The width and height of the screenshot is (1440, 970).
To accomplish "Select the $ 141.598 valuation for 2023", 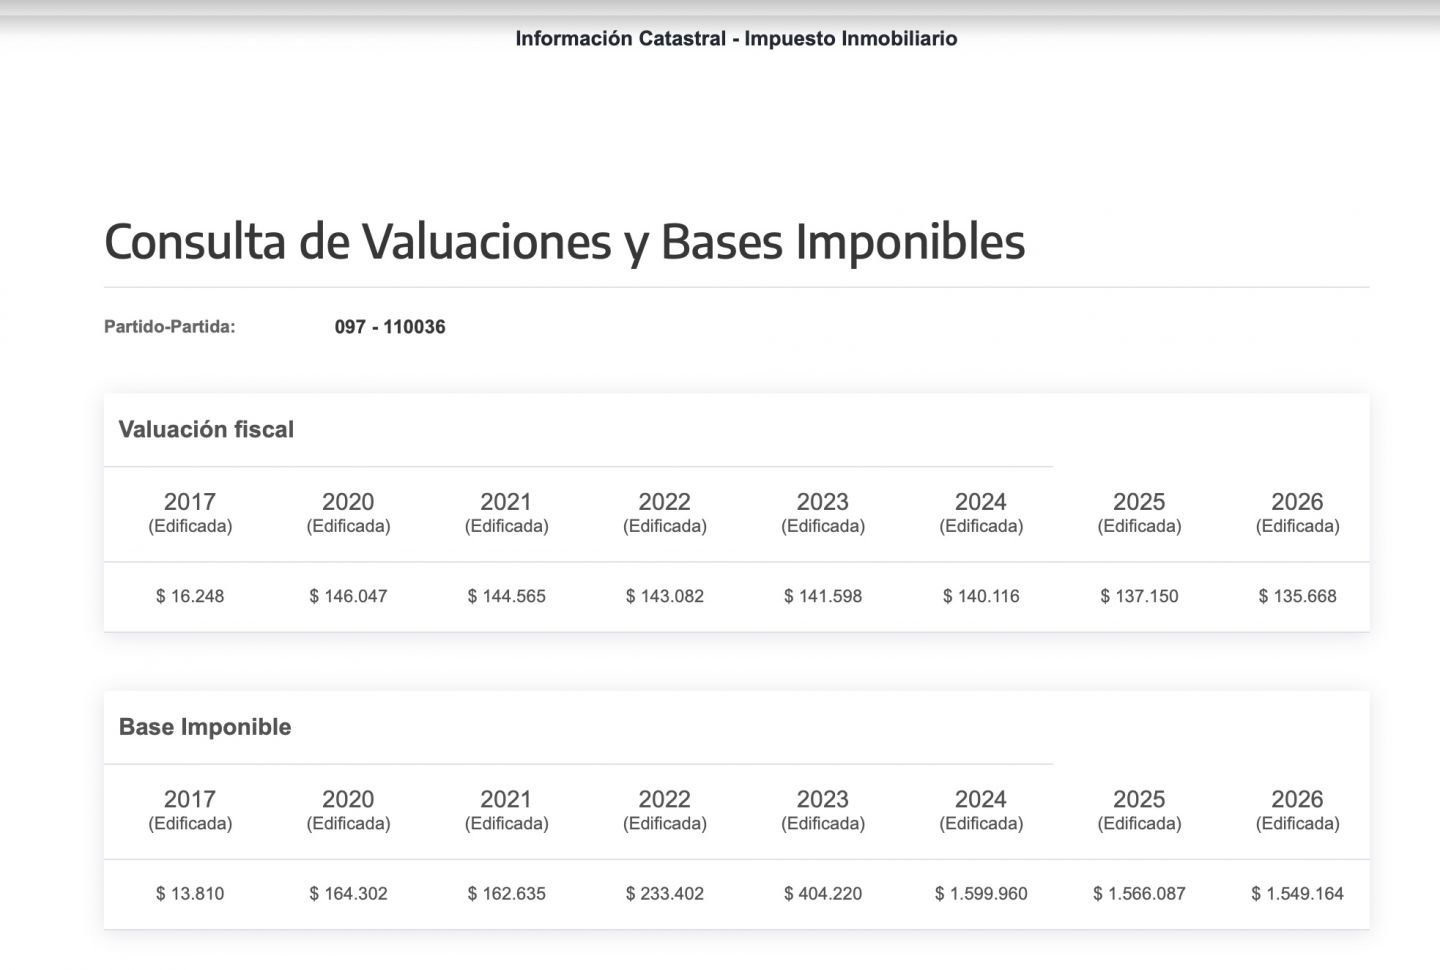I will [823, 596].
